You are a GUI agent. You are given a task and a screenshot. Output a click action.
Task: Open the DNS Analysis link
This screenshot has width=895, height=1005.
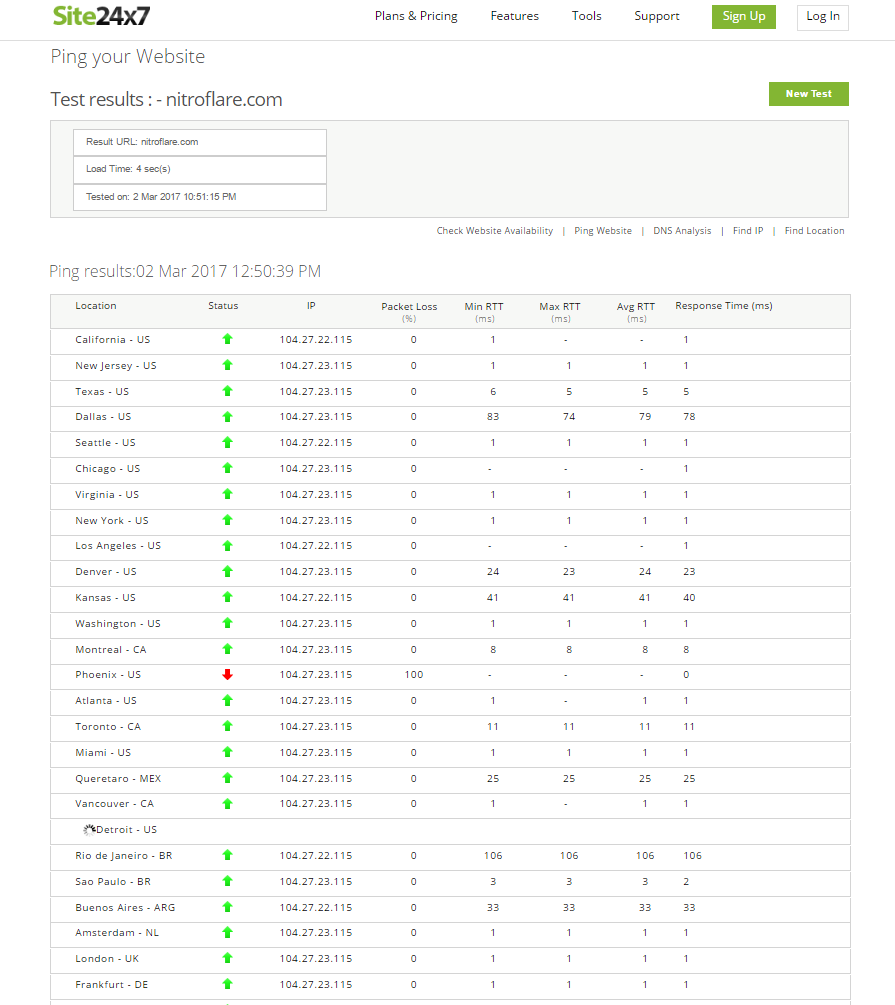[x=682, y=231]
